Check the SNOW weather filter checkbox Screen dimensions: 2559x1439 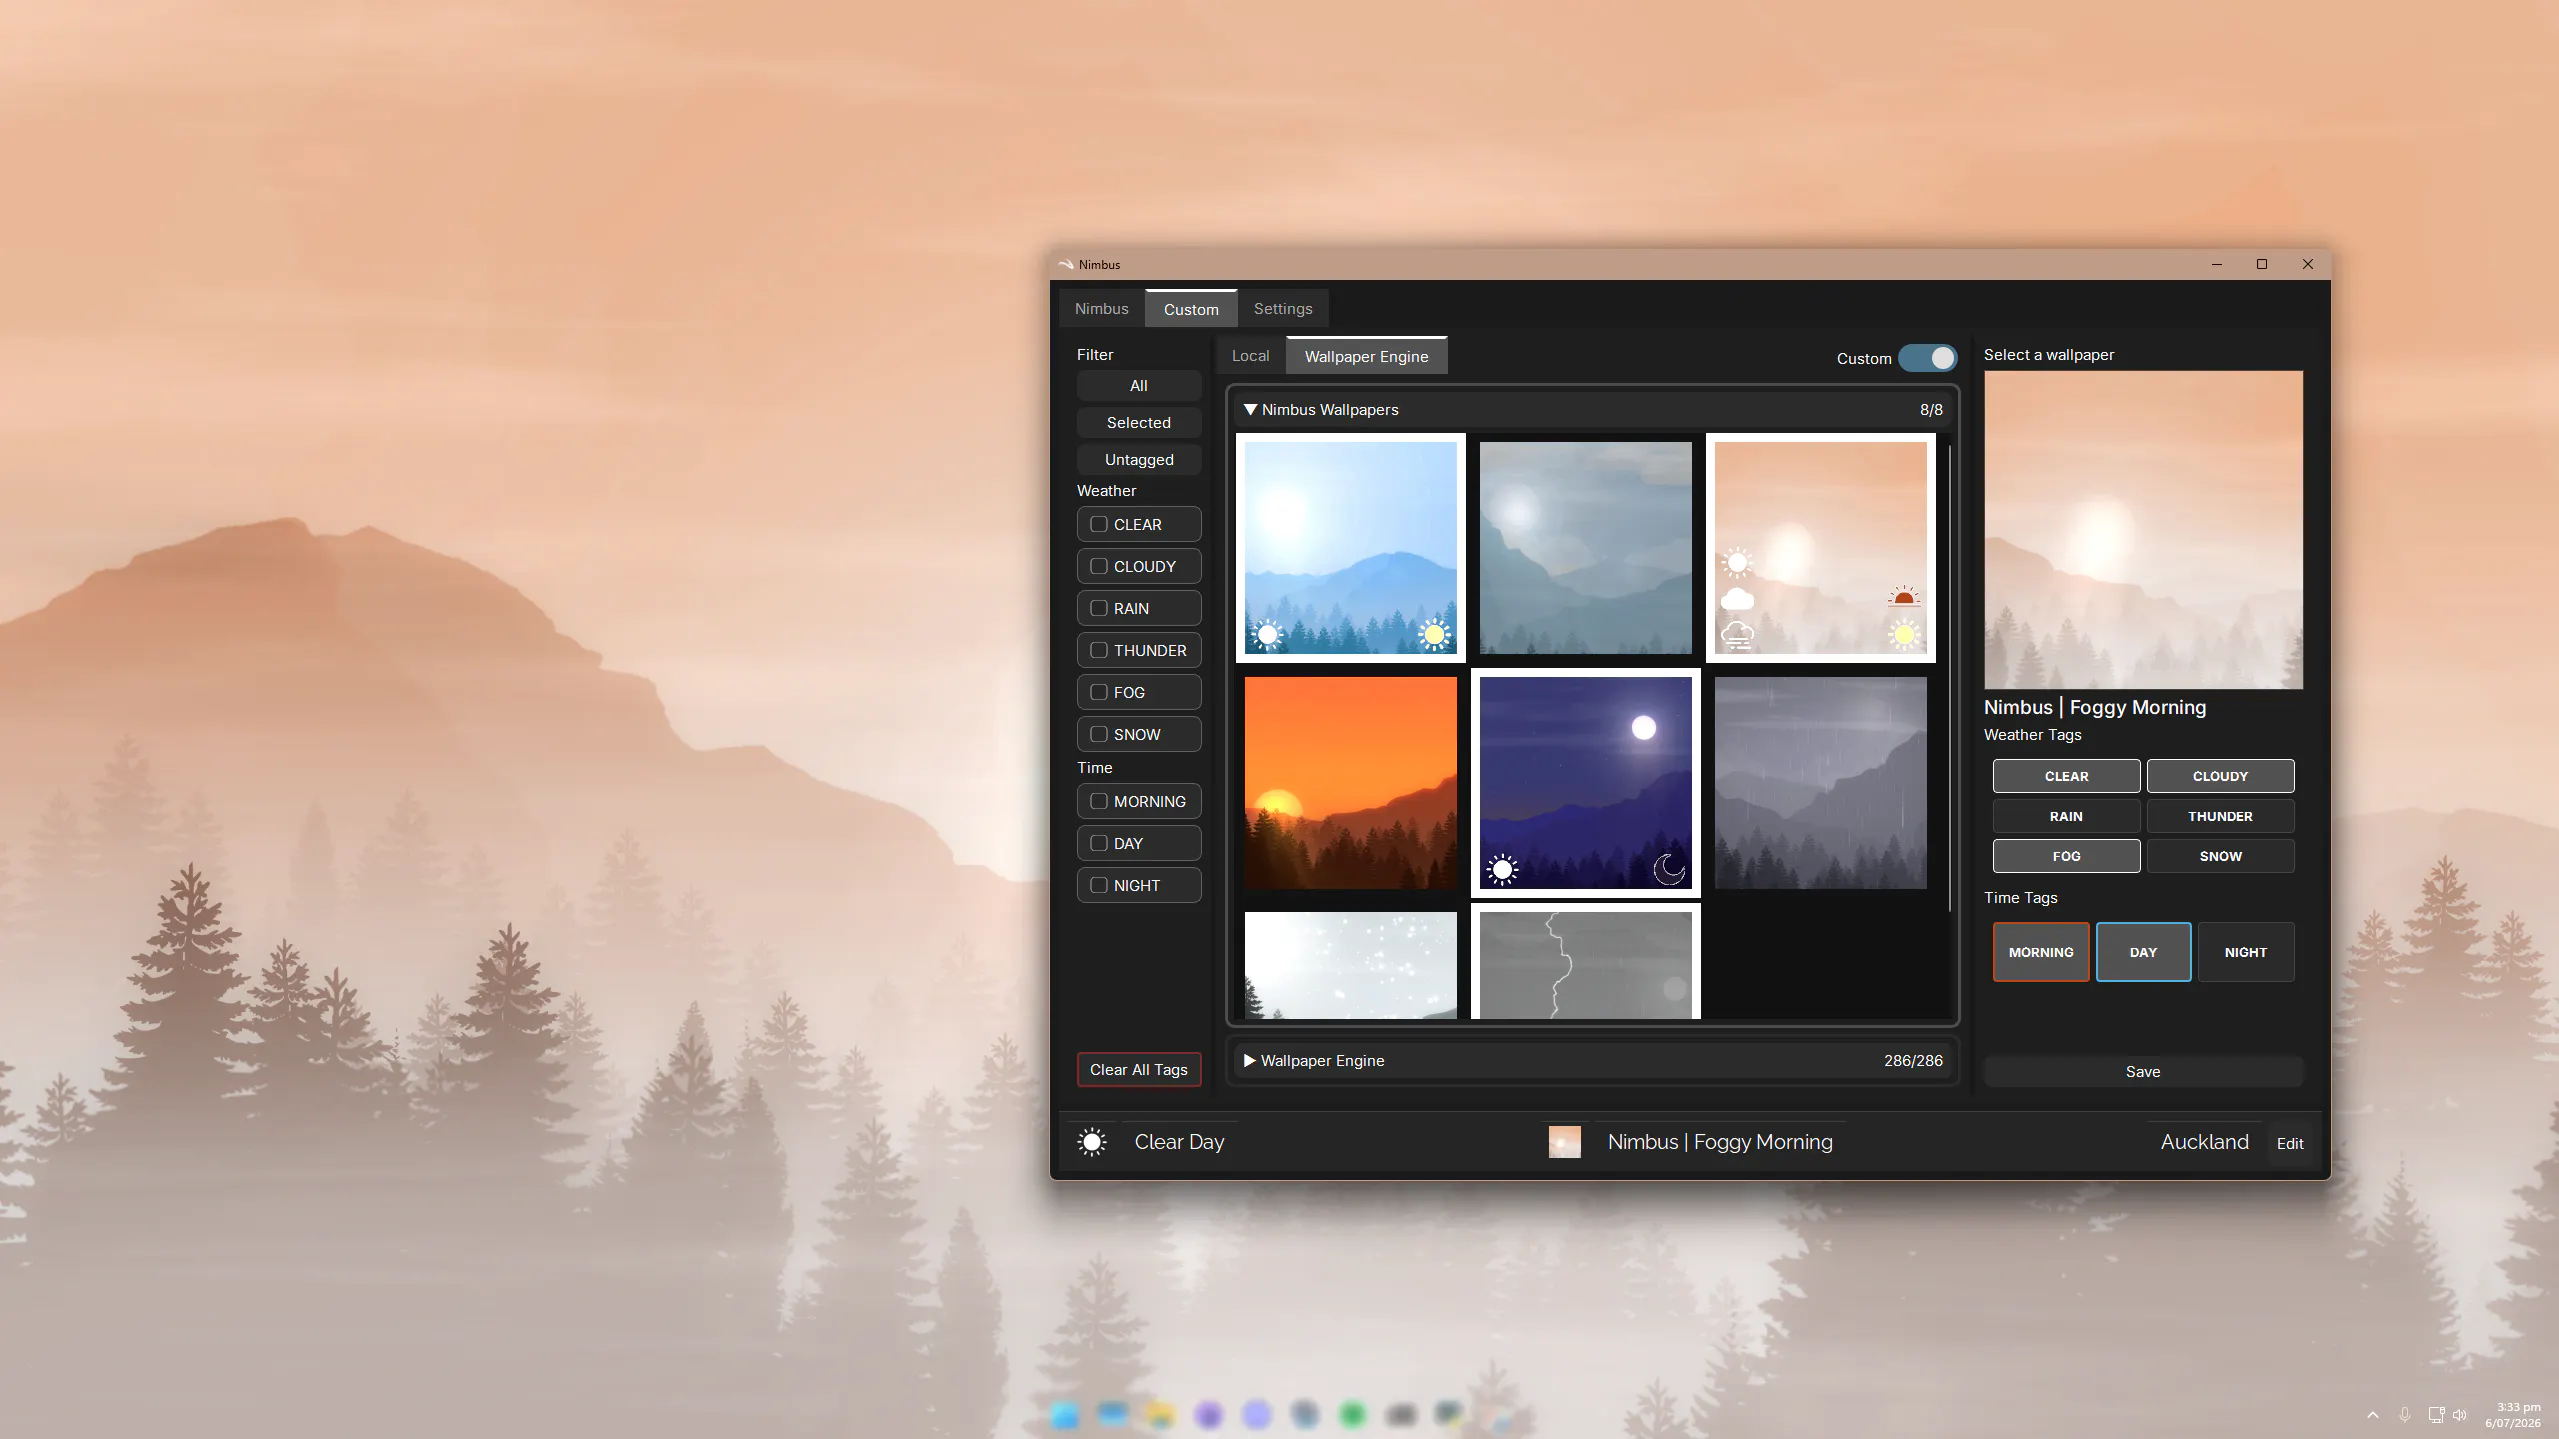[1099, 734]
